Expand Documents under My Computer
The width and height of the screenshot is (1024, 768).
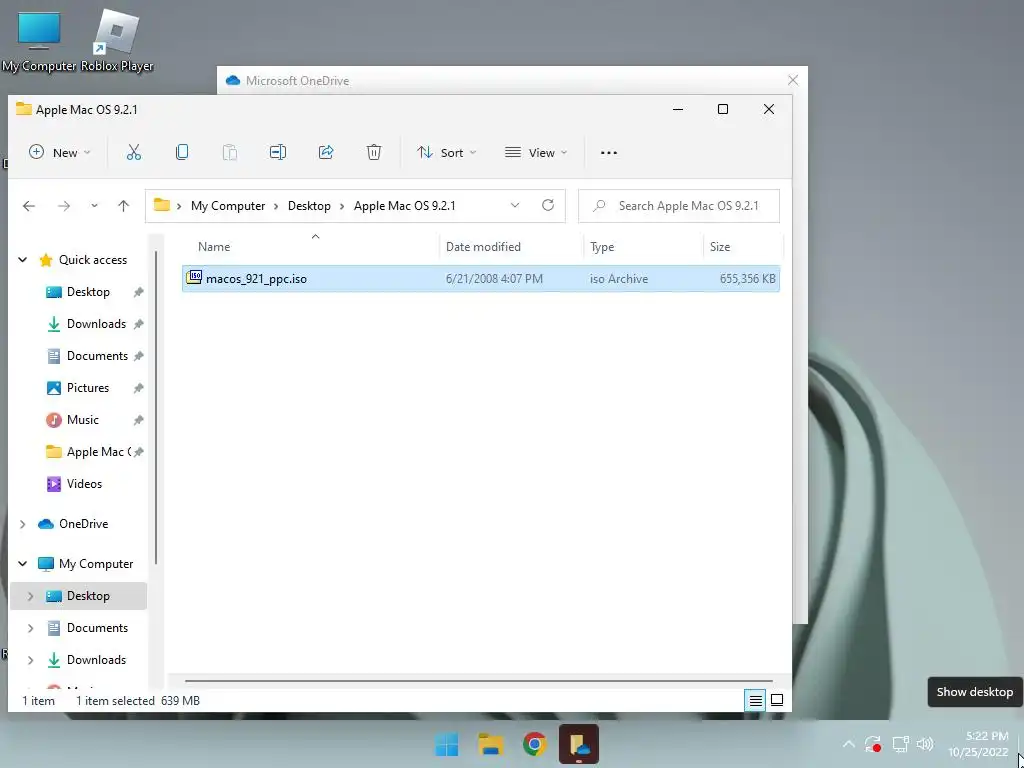[30, 628]
